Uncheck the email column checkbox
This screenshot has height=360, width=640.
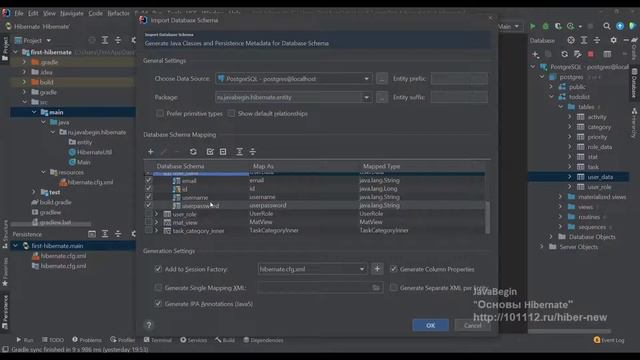[x=149, y=180]
